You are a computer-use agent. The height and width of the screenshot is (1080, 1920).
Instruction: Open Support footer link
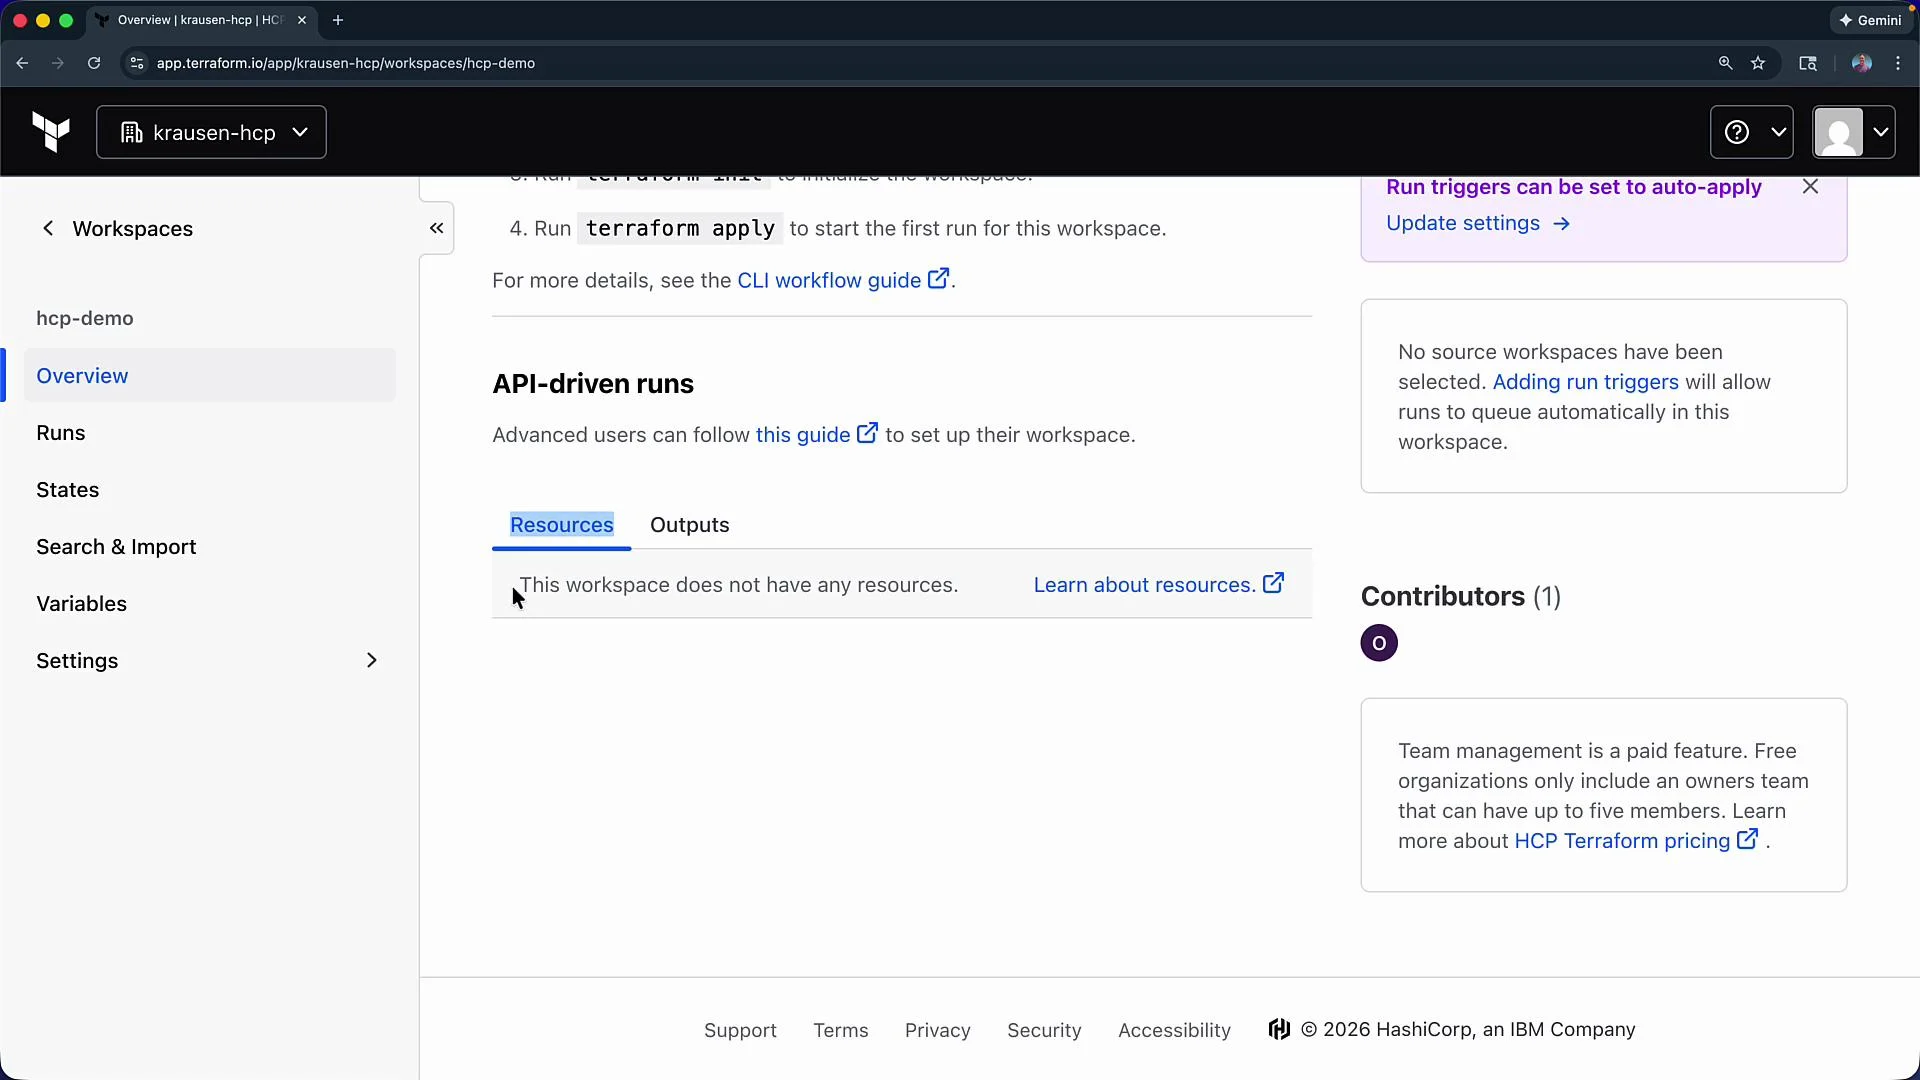[740, 1030]
